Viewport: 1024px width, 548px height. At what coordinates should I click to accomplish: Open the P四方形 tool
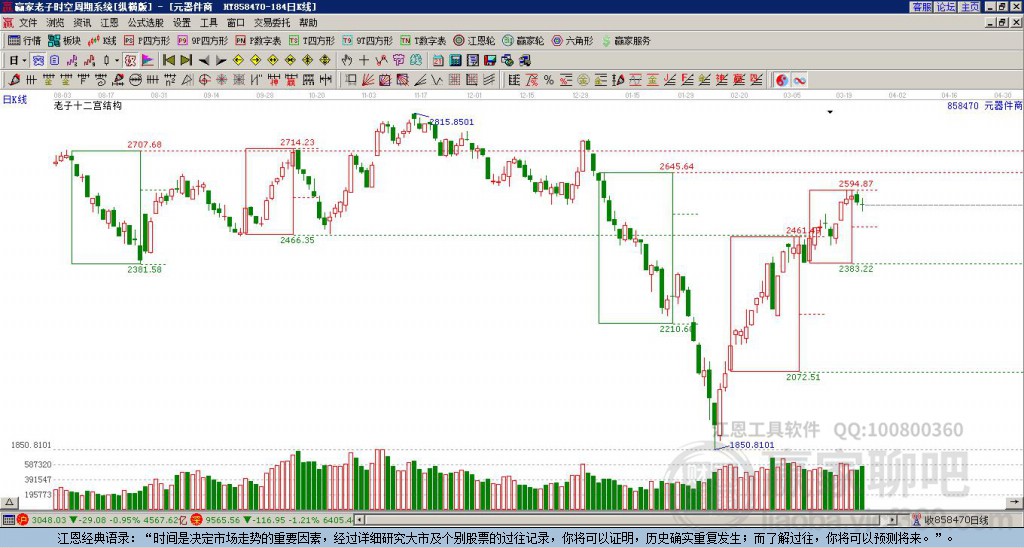[146, 40]
